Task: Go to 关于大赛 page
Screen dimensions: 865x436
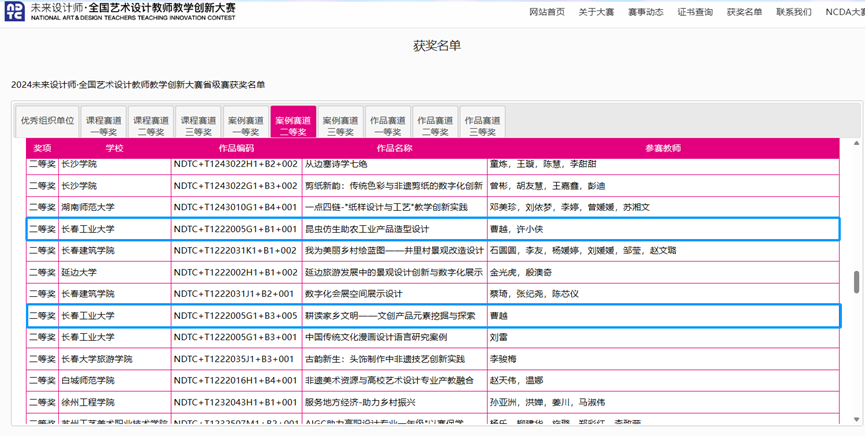Action: [596, 12]
